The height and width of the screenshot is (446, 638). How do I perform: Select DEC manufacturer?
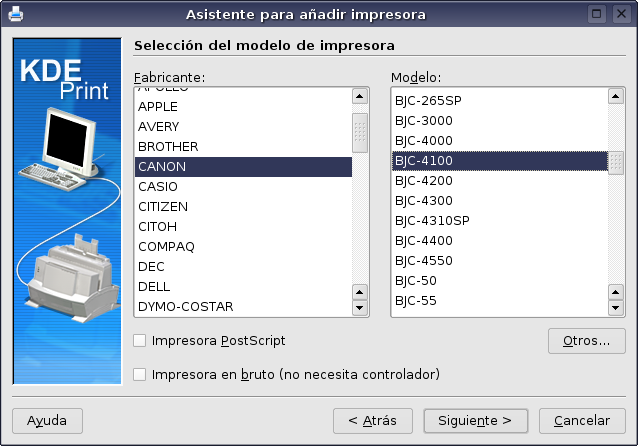click(x=243, y=267)
